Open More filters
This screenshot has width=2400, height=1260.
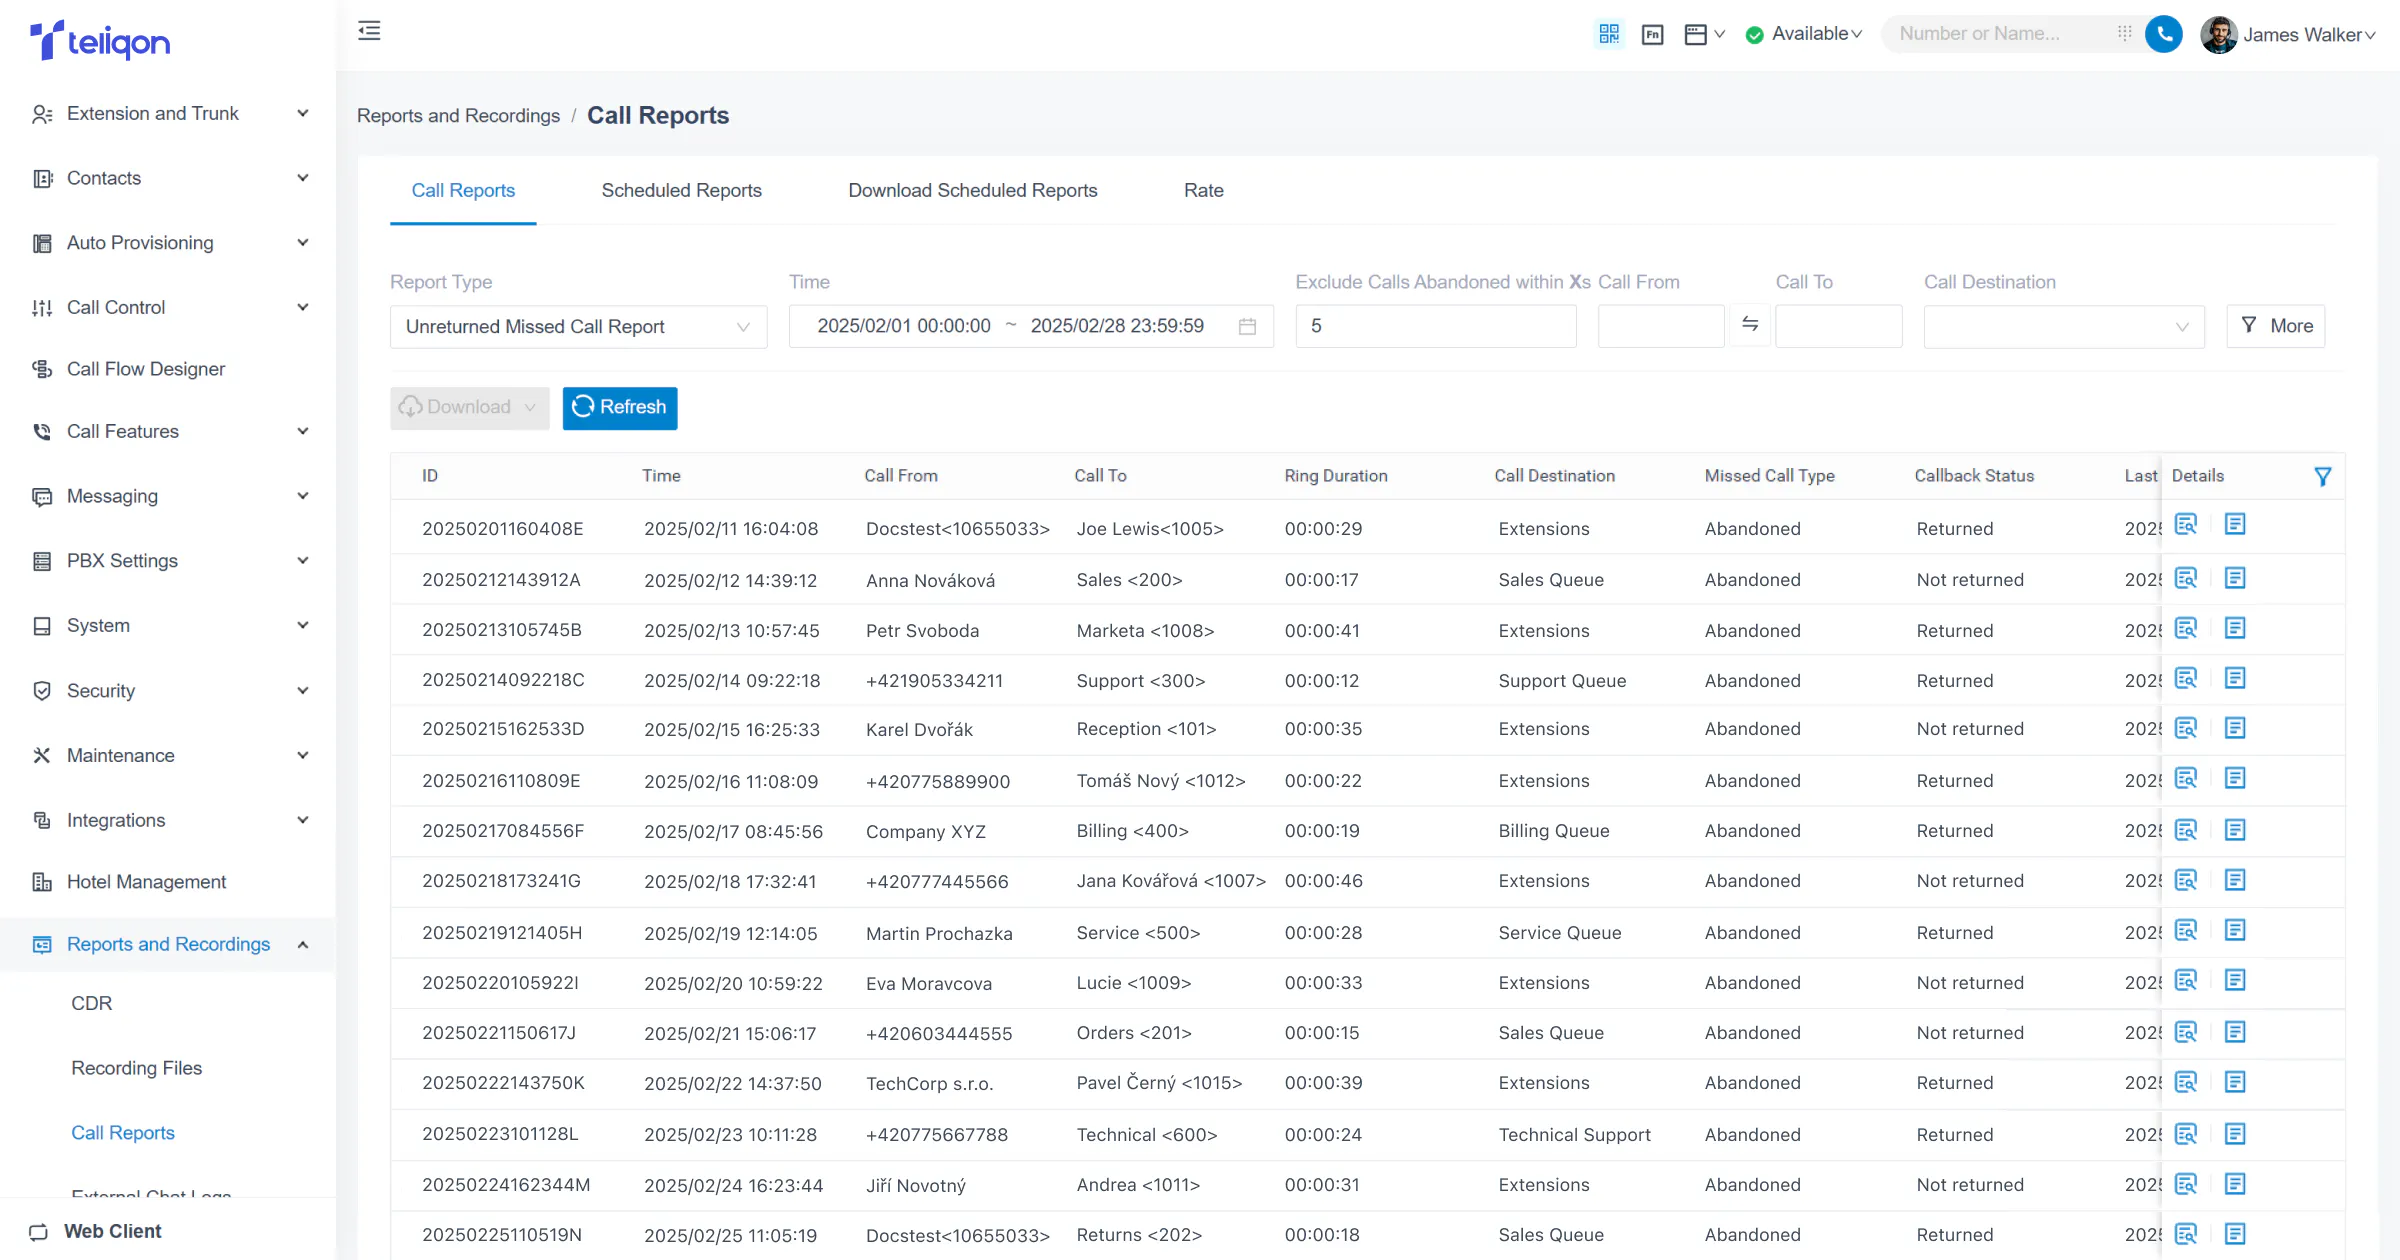tap(2276, 326)
